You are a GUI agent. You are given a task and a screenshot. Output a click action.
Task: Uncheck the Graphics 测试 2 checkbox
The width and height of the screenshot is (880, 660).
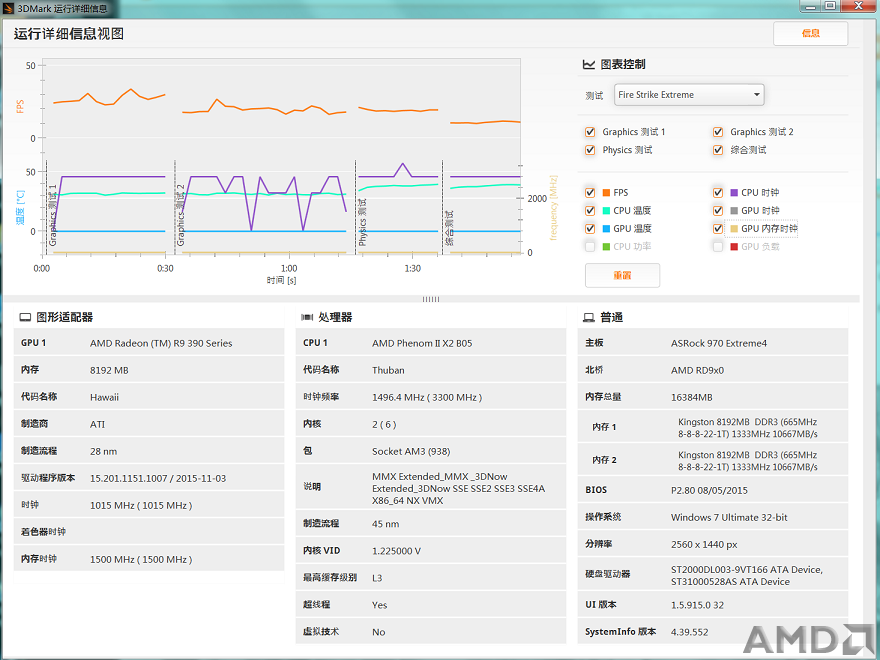718,132
